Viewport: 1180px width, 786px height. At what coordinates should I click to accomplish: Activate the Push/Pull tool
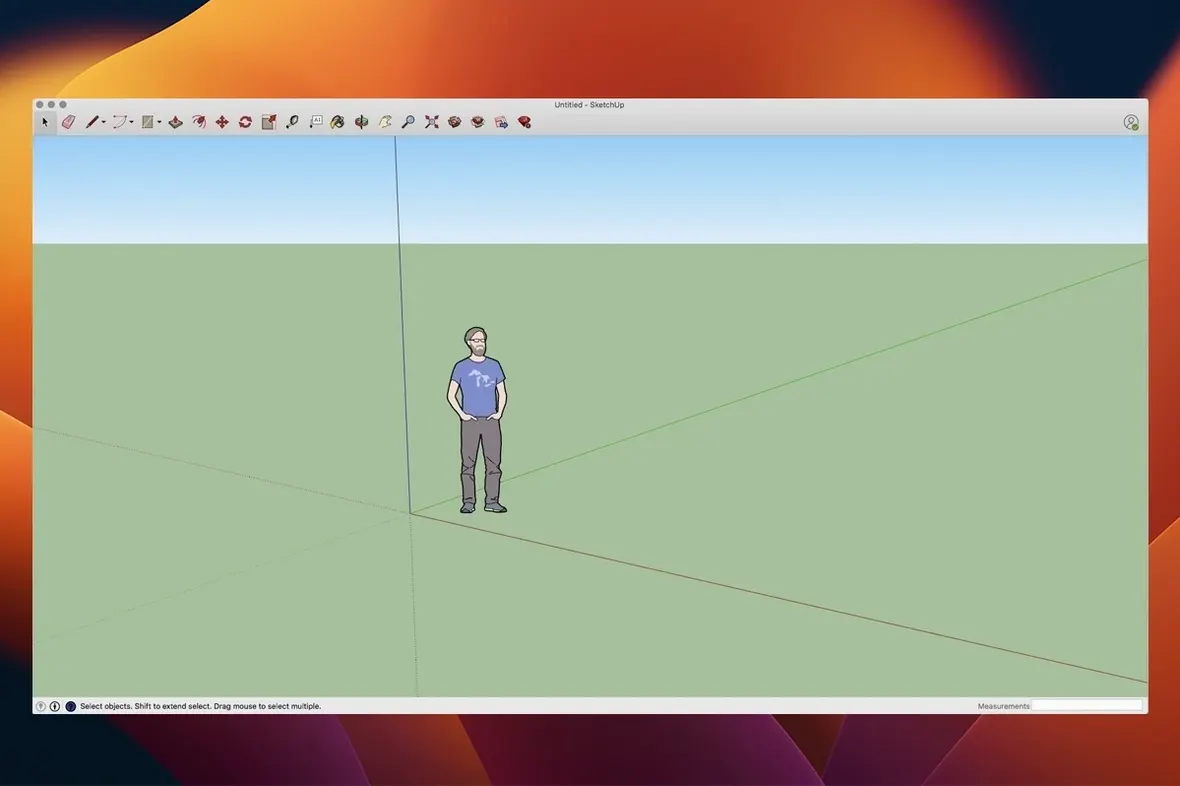175,122
